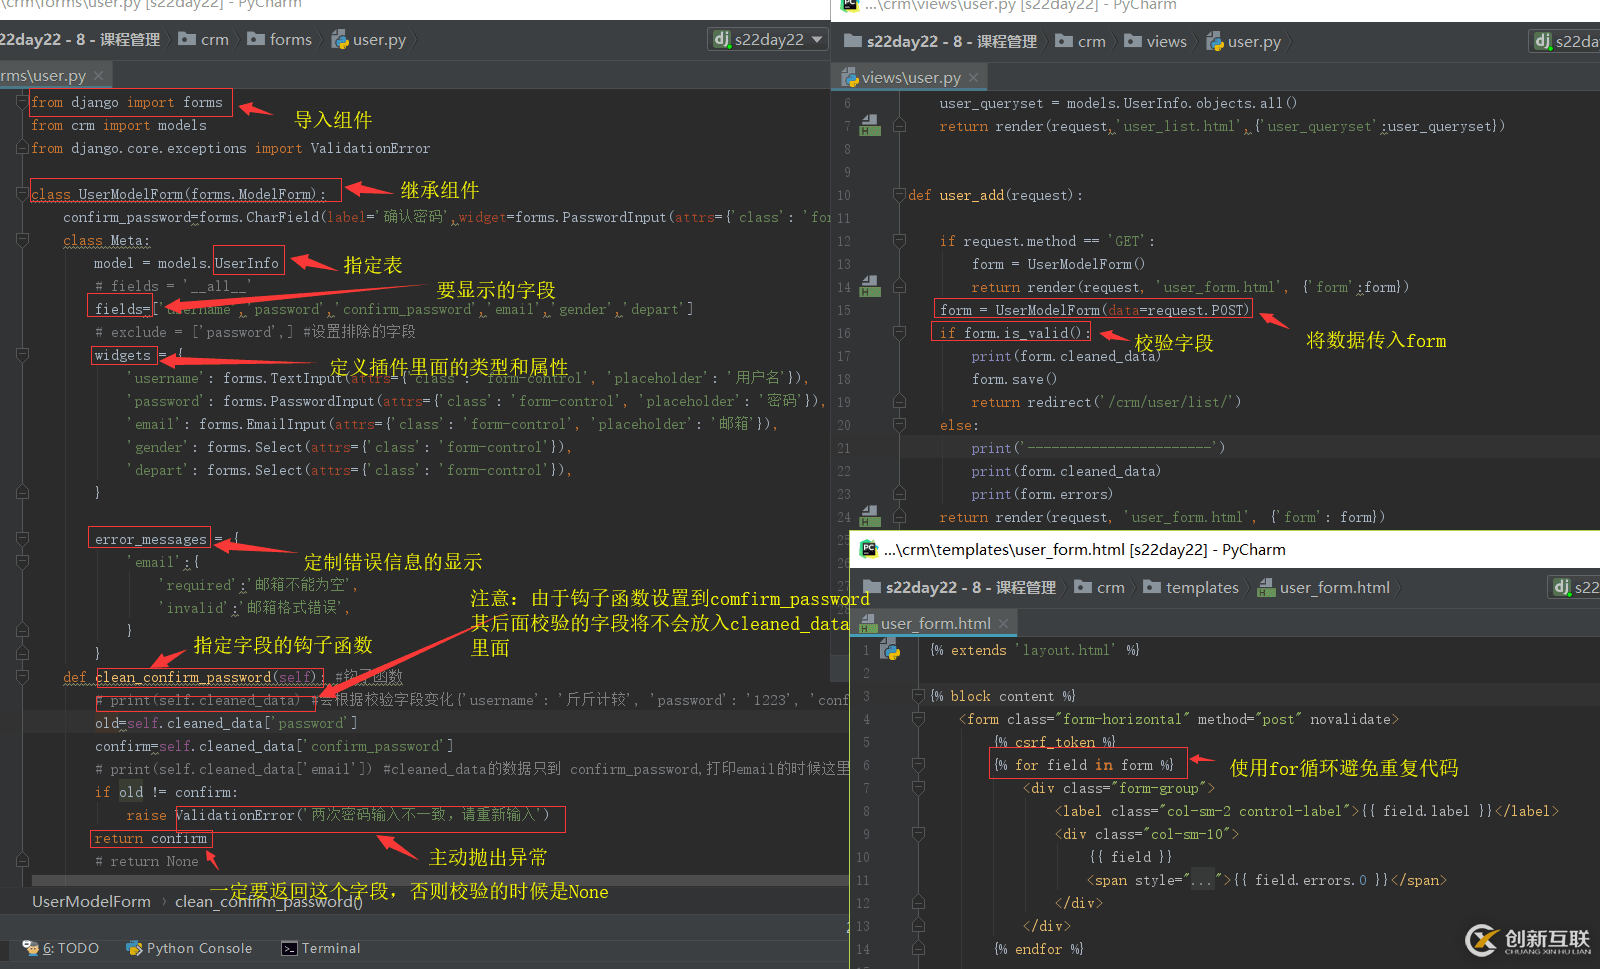
Task: Click the Django run config in templates window
Action: [x=1574, y=587]
